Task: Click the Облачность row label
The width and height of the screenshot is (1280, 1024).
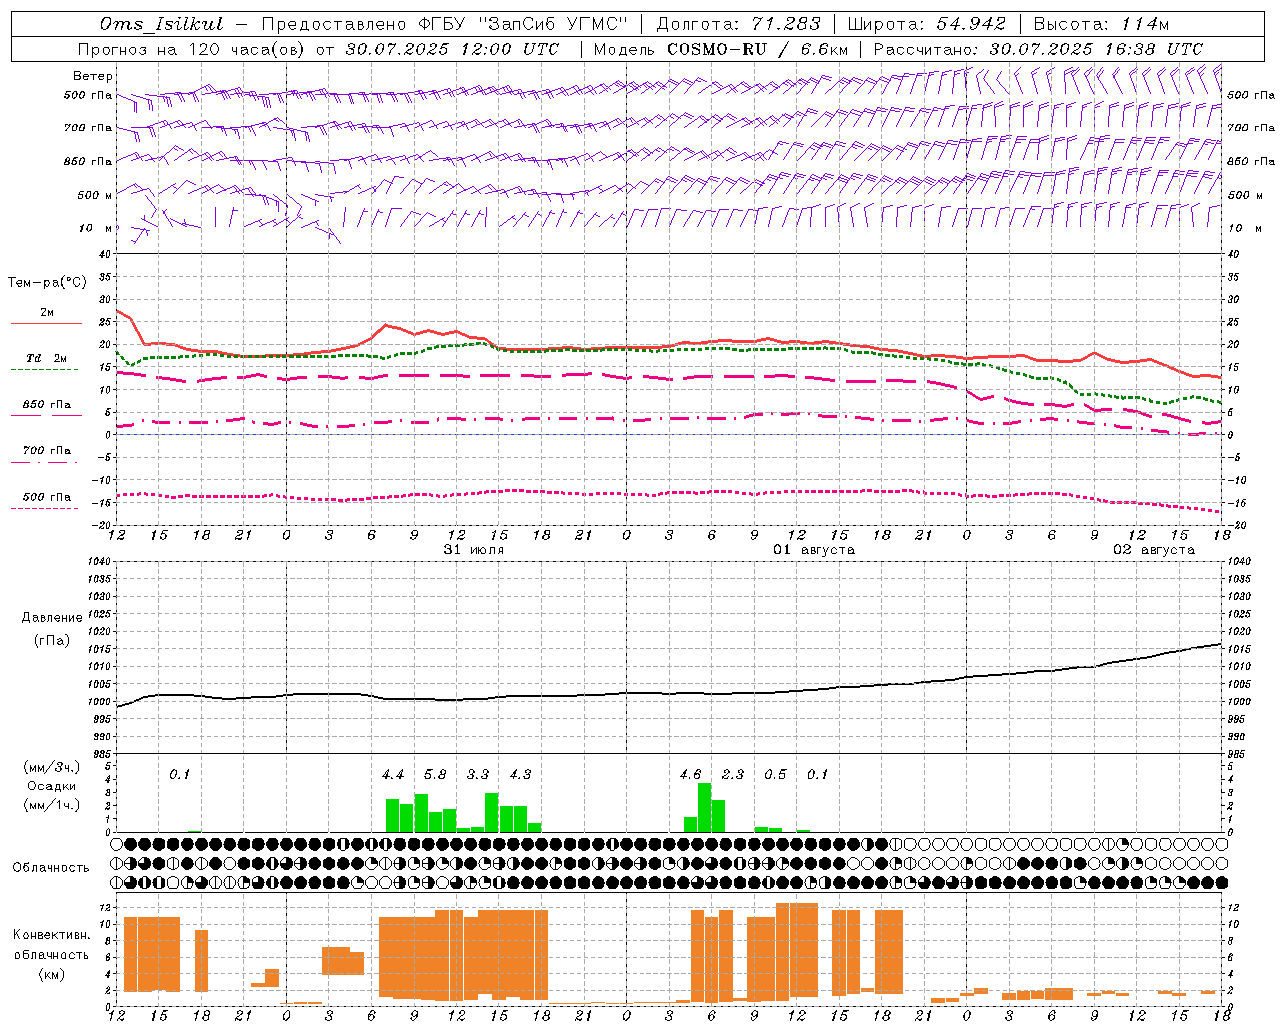Action: click(51, 868)
